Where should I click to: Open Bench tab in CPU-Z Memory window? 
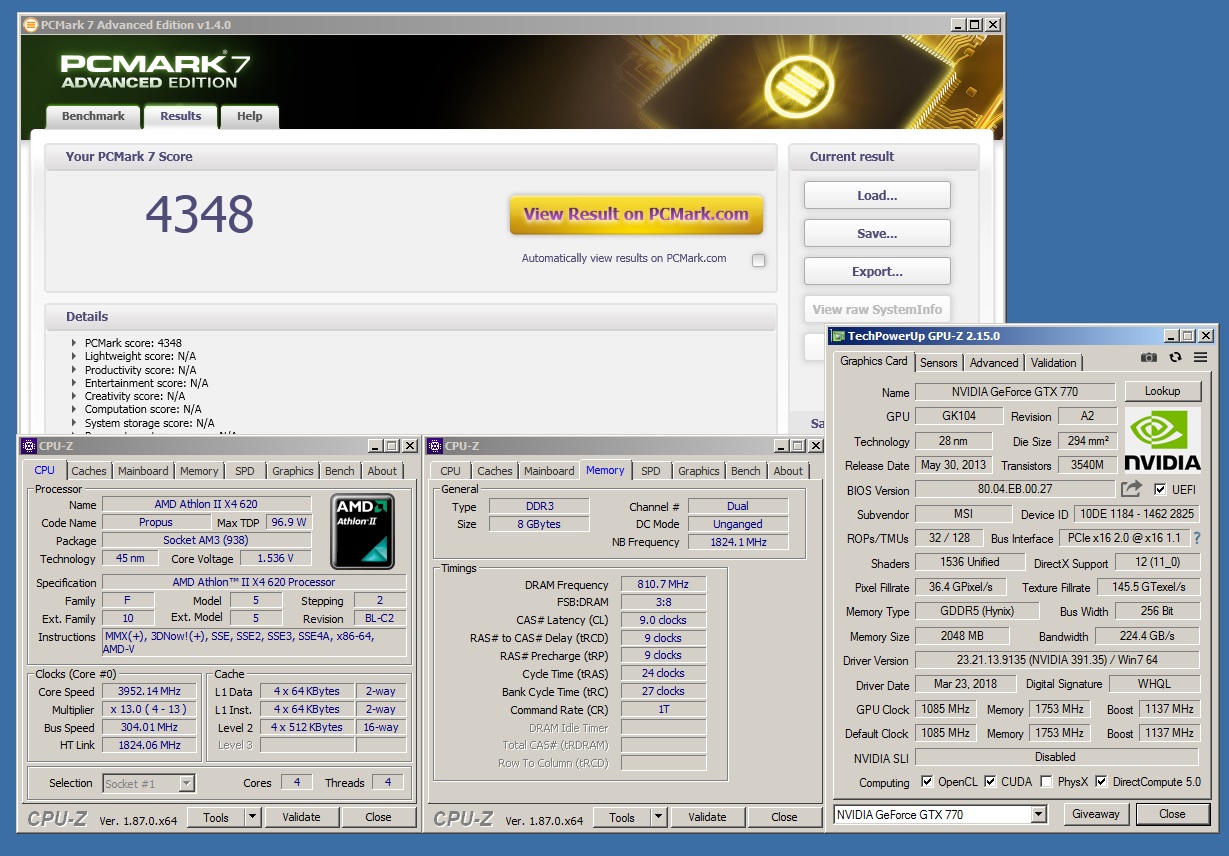[x=746, y=471]
